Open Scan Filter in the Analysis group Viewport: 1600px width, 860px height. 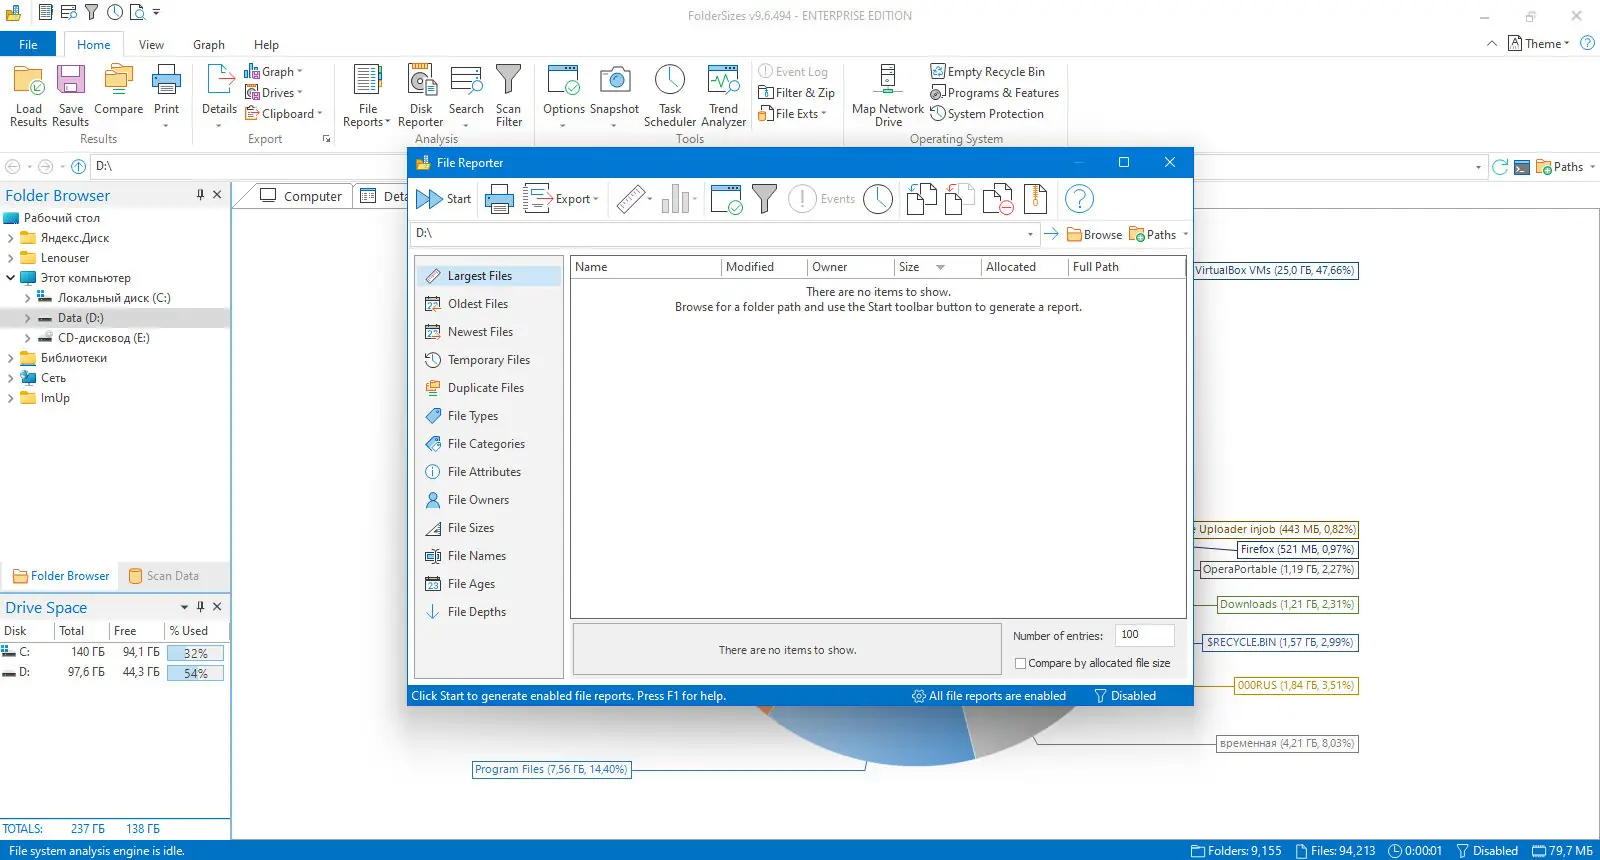(509, 95)
